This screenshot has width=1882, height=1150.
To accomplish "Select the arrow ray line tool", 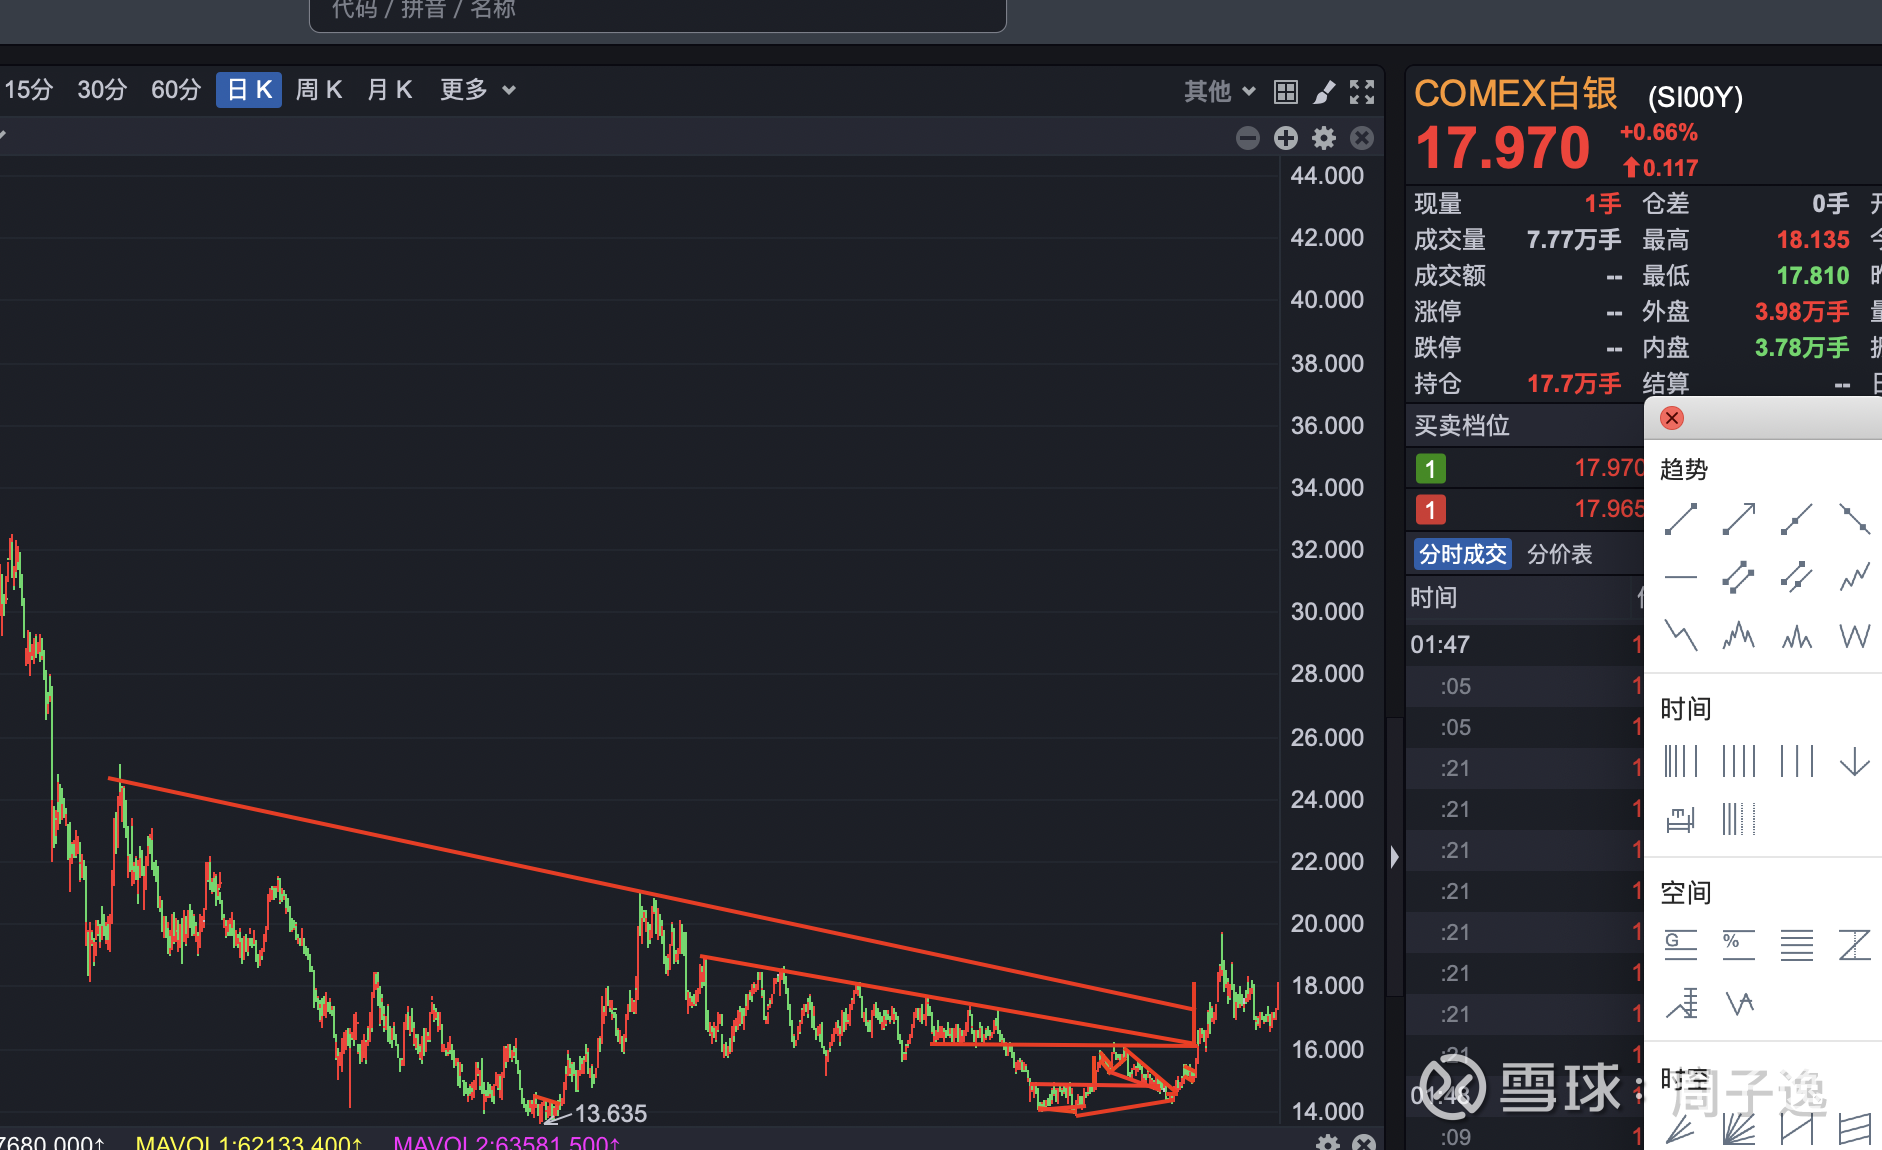I will (x=1739, y=519).
